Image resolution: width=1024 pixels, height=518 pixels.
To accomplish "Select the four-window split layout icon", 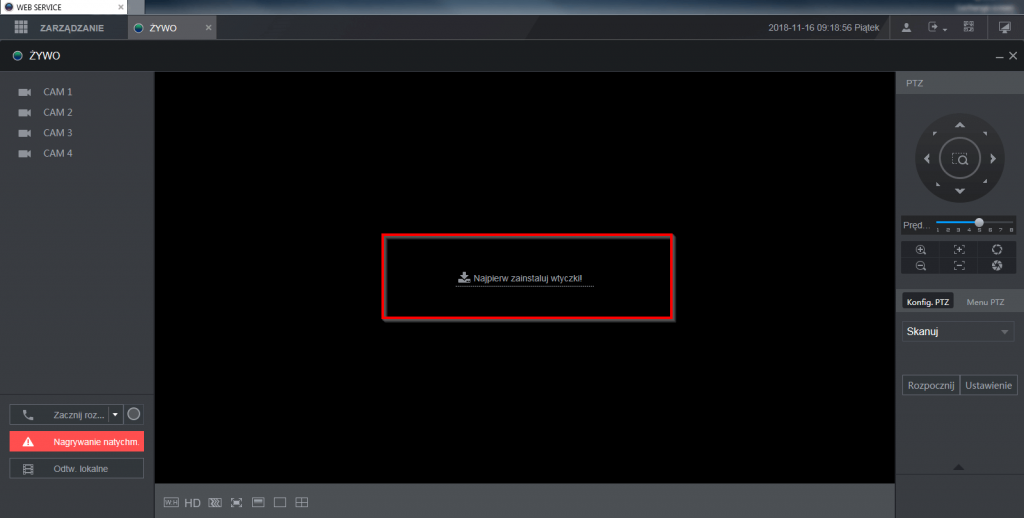I will click(302, 502).
